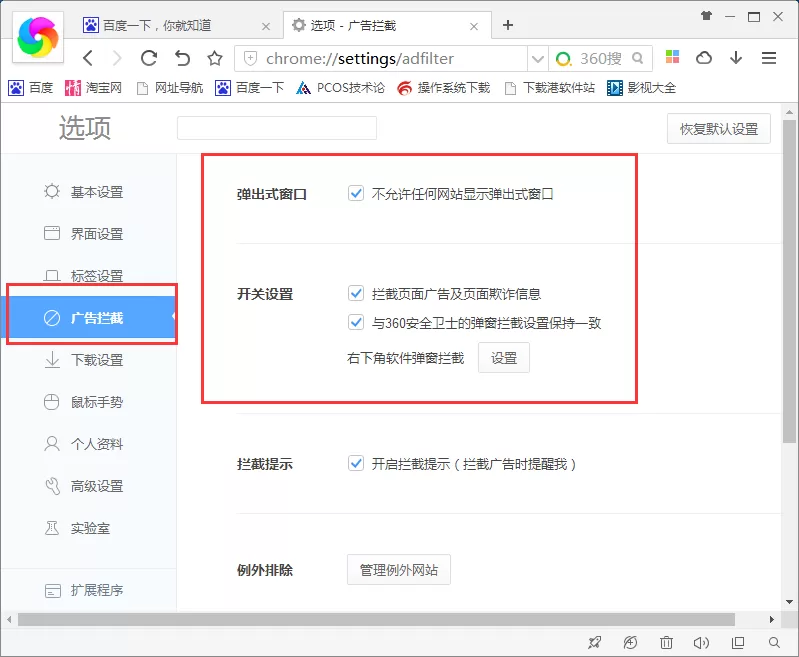The image size is (799, 657).
Task: Open 鼠标手势 in sidebar
Action: [89, 402]
